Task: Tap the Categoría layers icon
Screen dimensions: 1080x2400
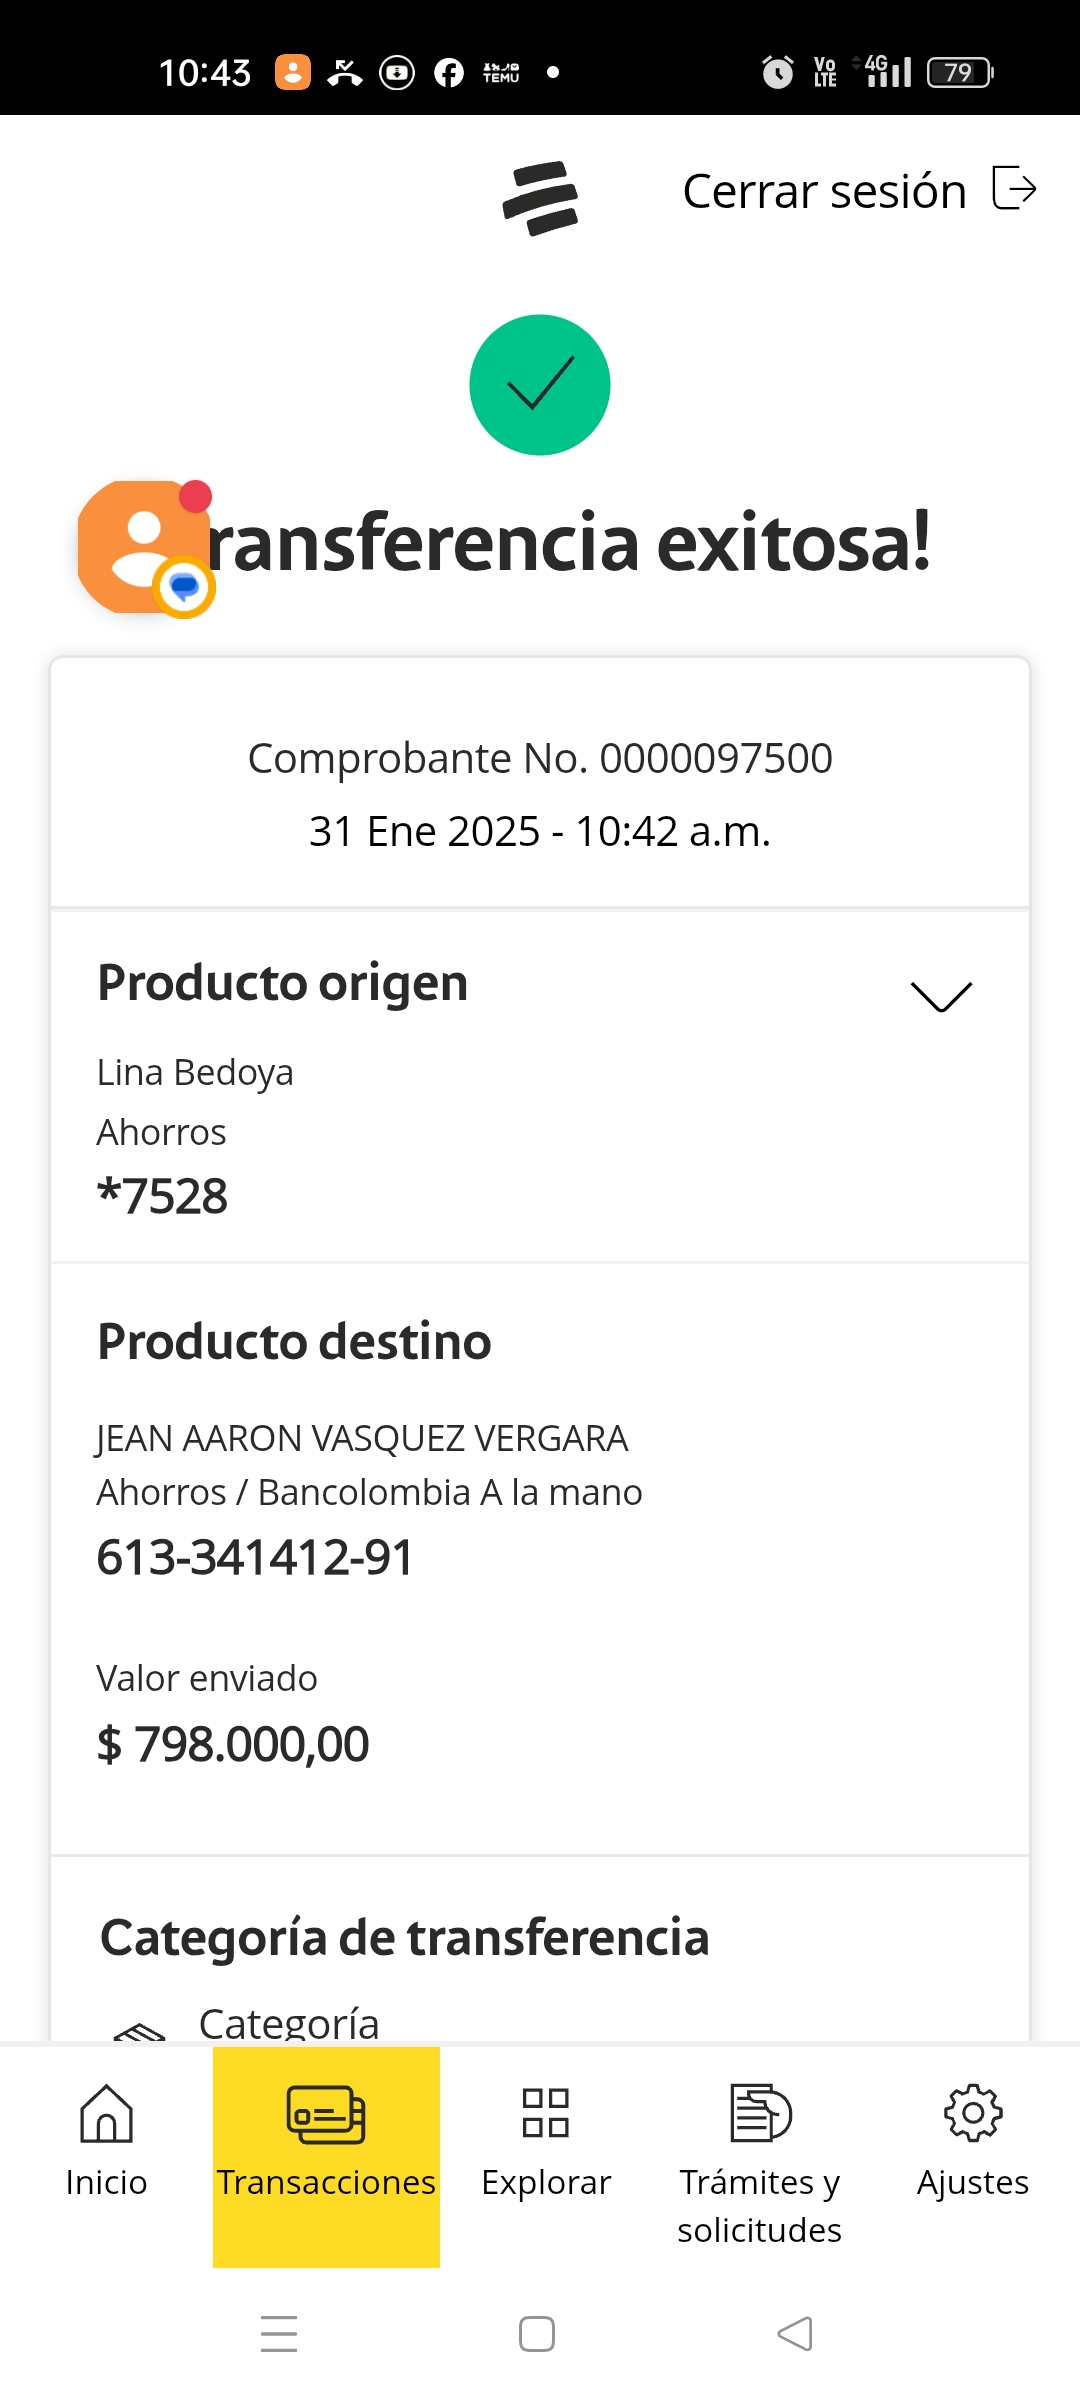Action: [140, 2030]
